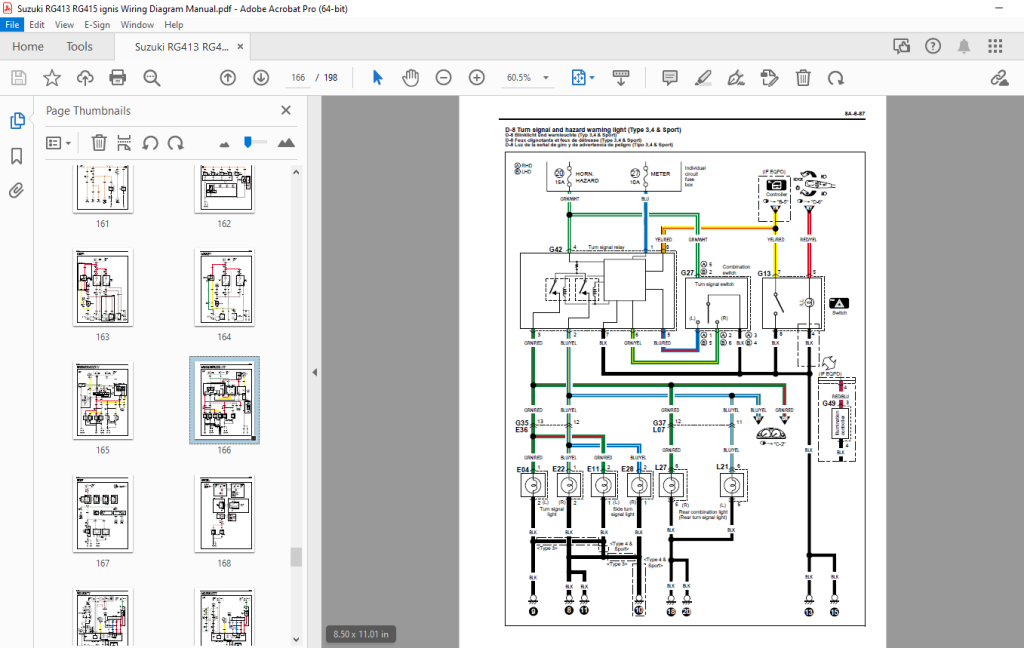Select page 165 thumbnail
Screen dimensions: 1024x648
pos(103,400)
